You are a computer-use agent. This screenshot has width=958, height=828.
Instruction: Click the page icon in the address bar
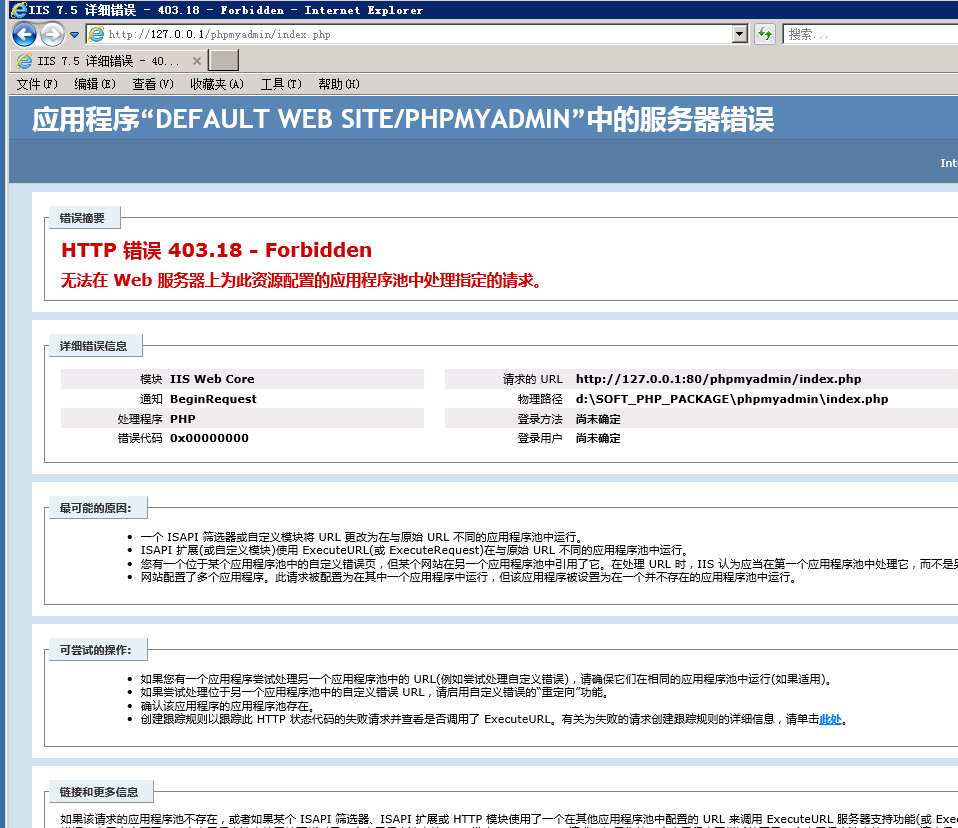coord(96,34)
